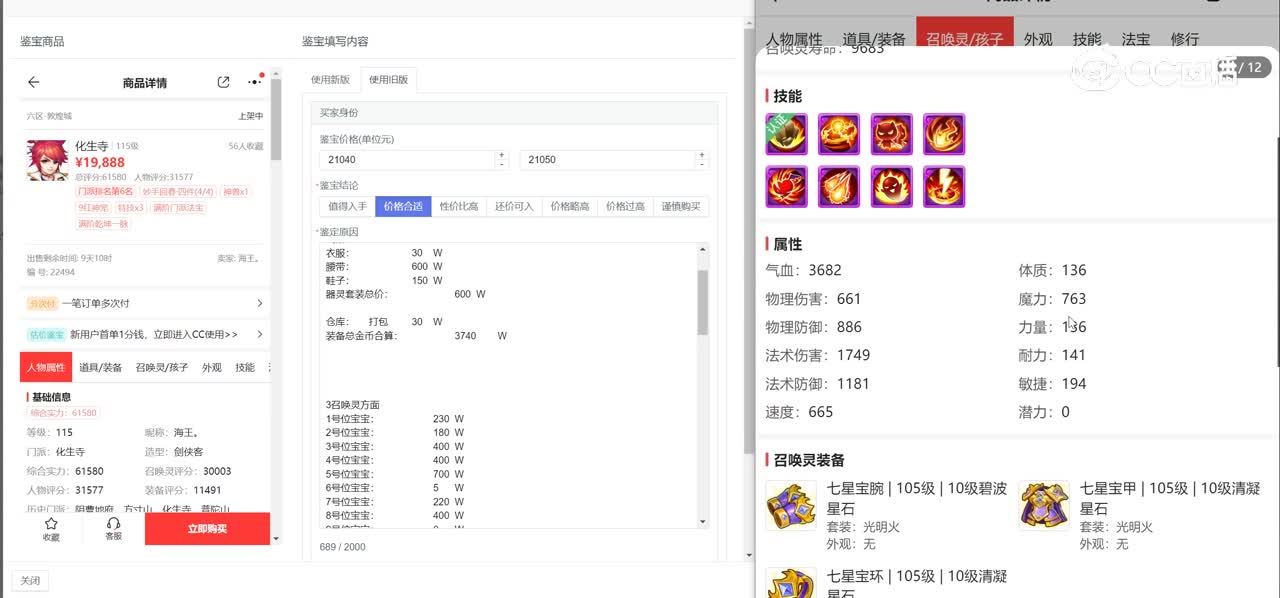This screenshot has width=1280, height=598.
Task: Open 召唤灵/孩子 tab in left product panel
Action: tap(162, 367)
